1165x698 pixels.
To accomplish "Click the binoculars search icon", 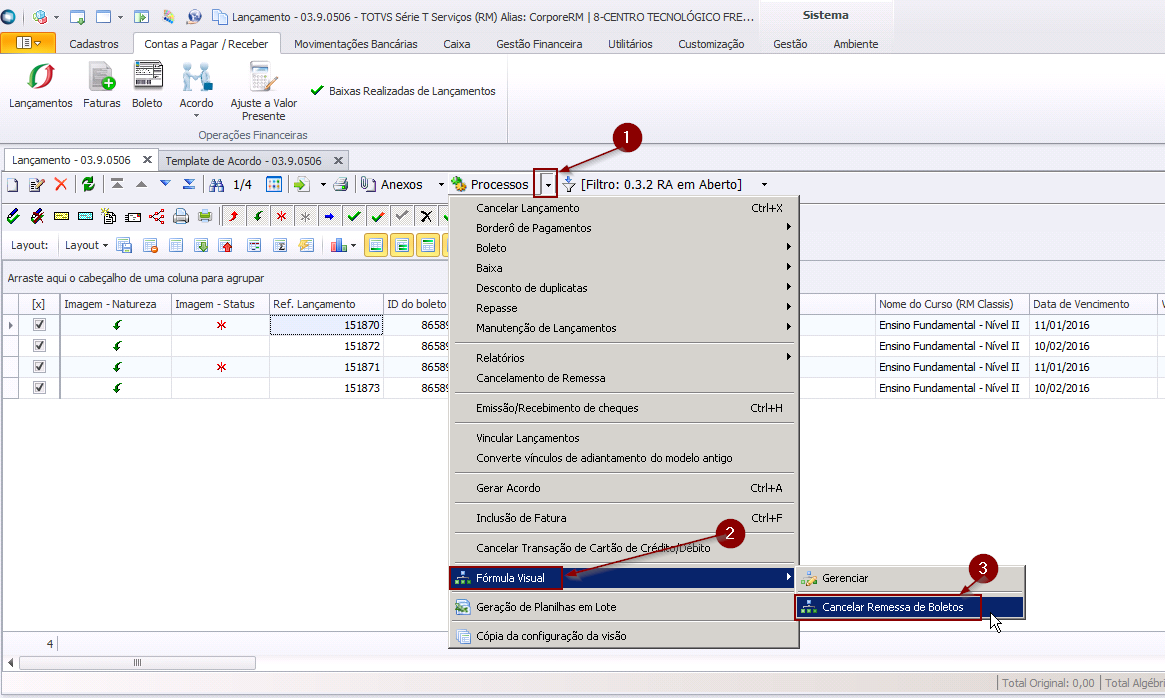I will (216, 184).
